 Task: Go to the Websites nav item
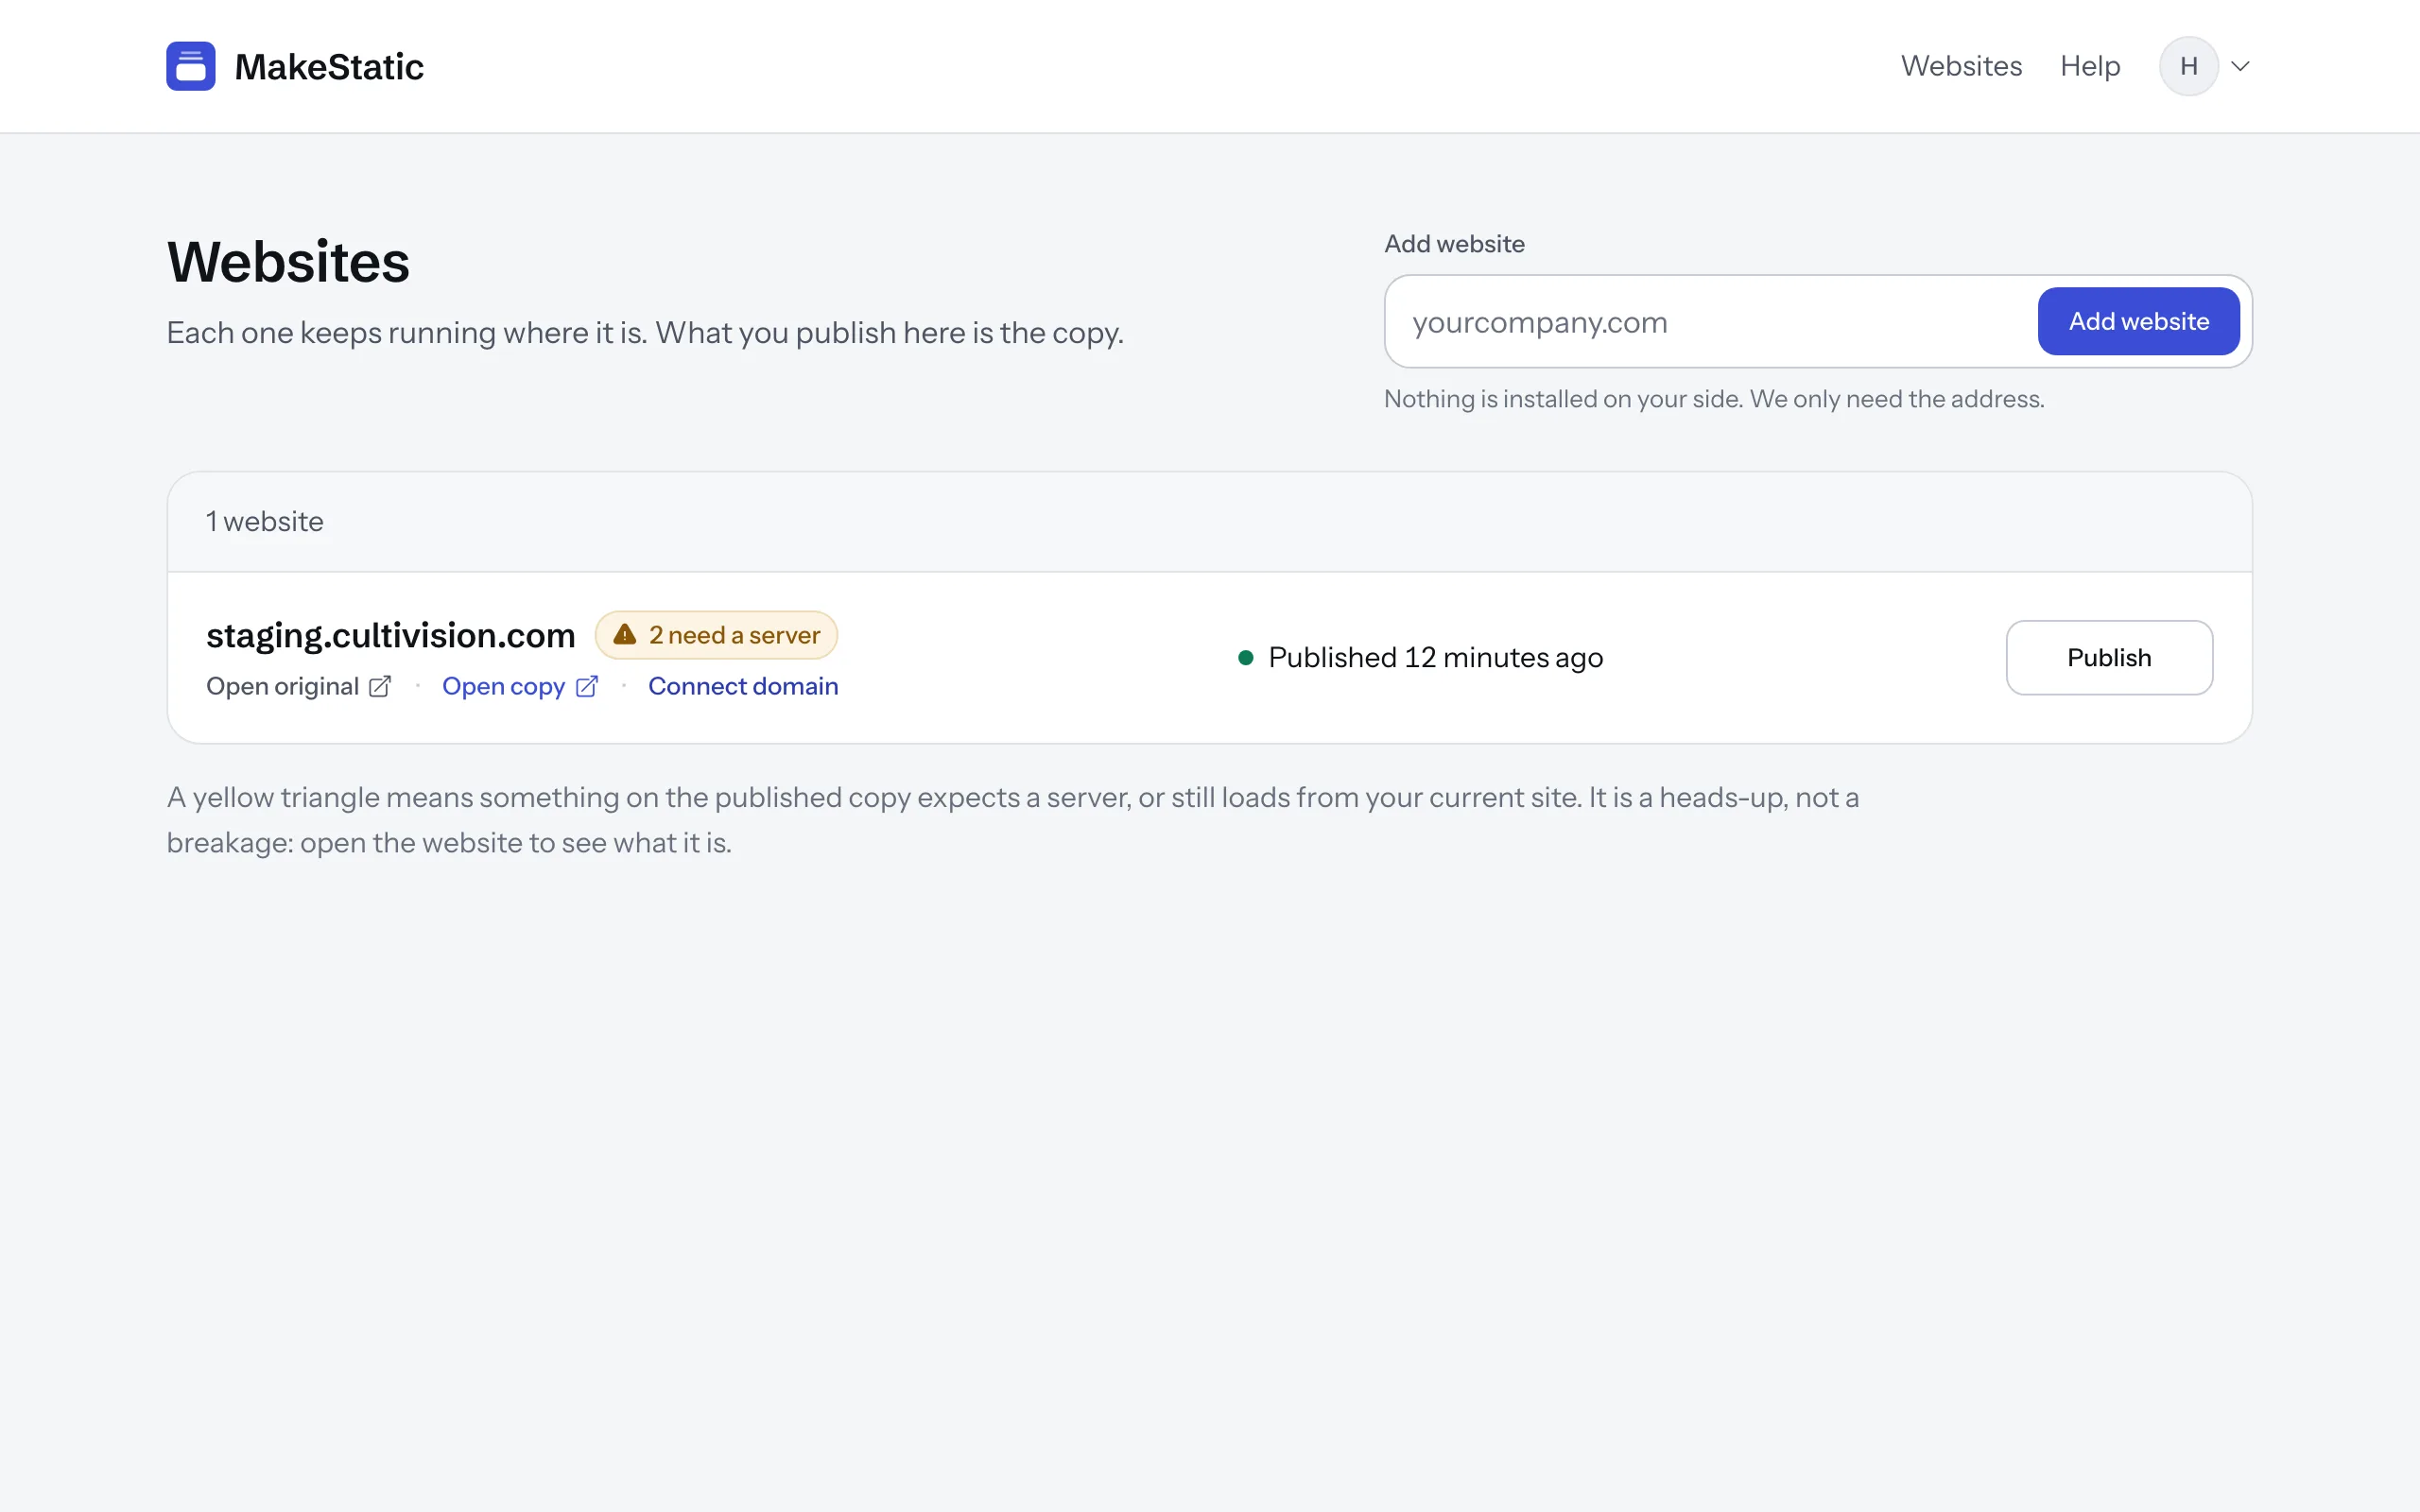click(1961, 66)
